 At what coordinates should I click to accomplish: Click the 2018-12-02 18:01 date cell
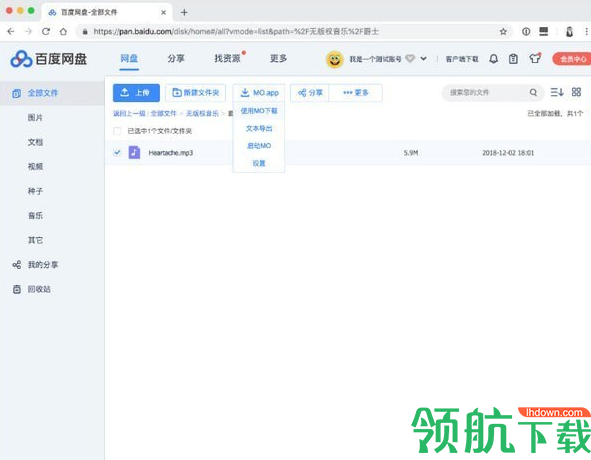point(508,153)
